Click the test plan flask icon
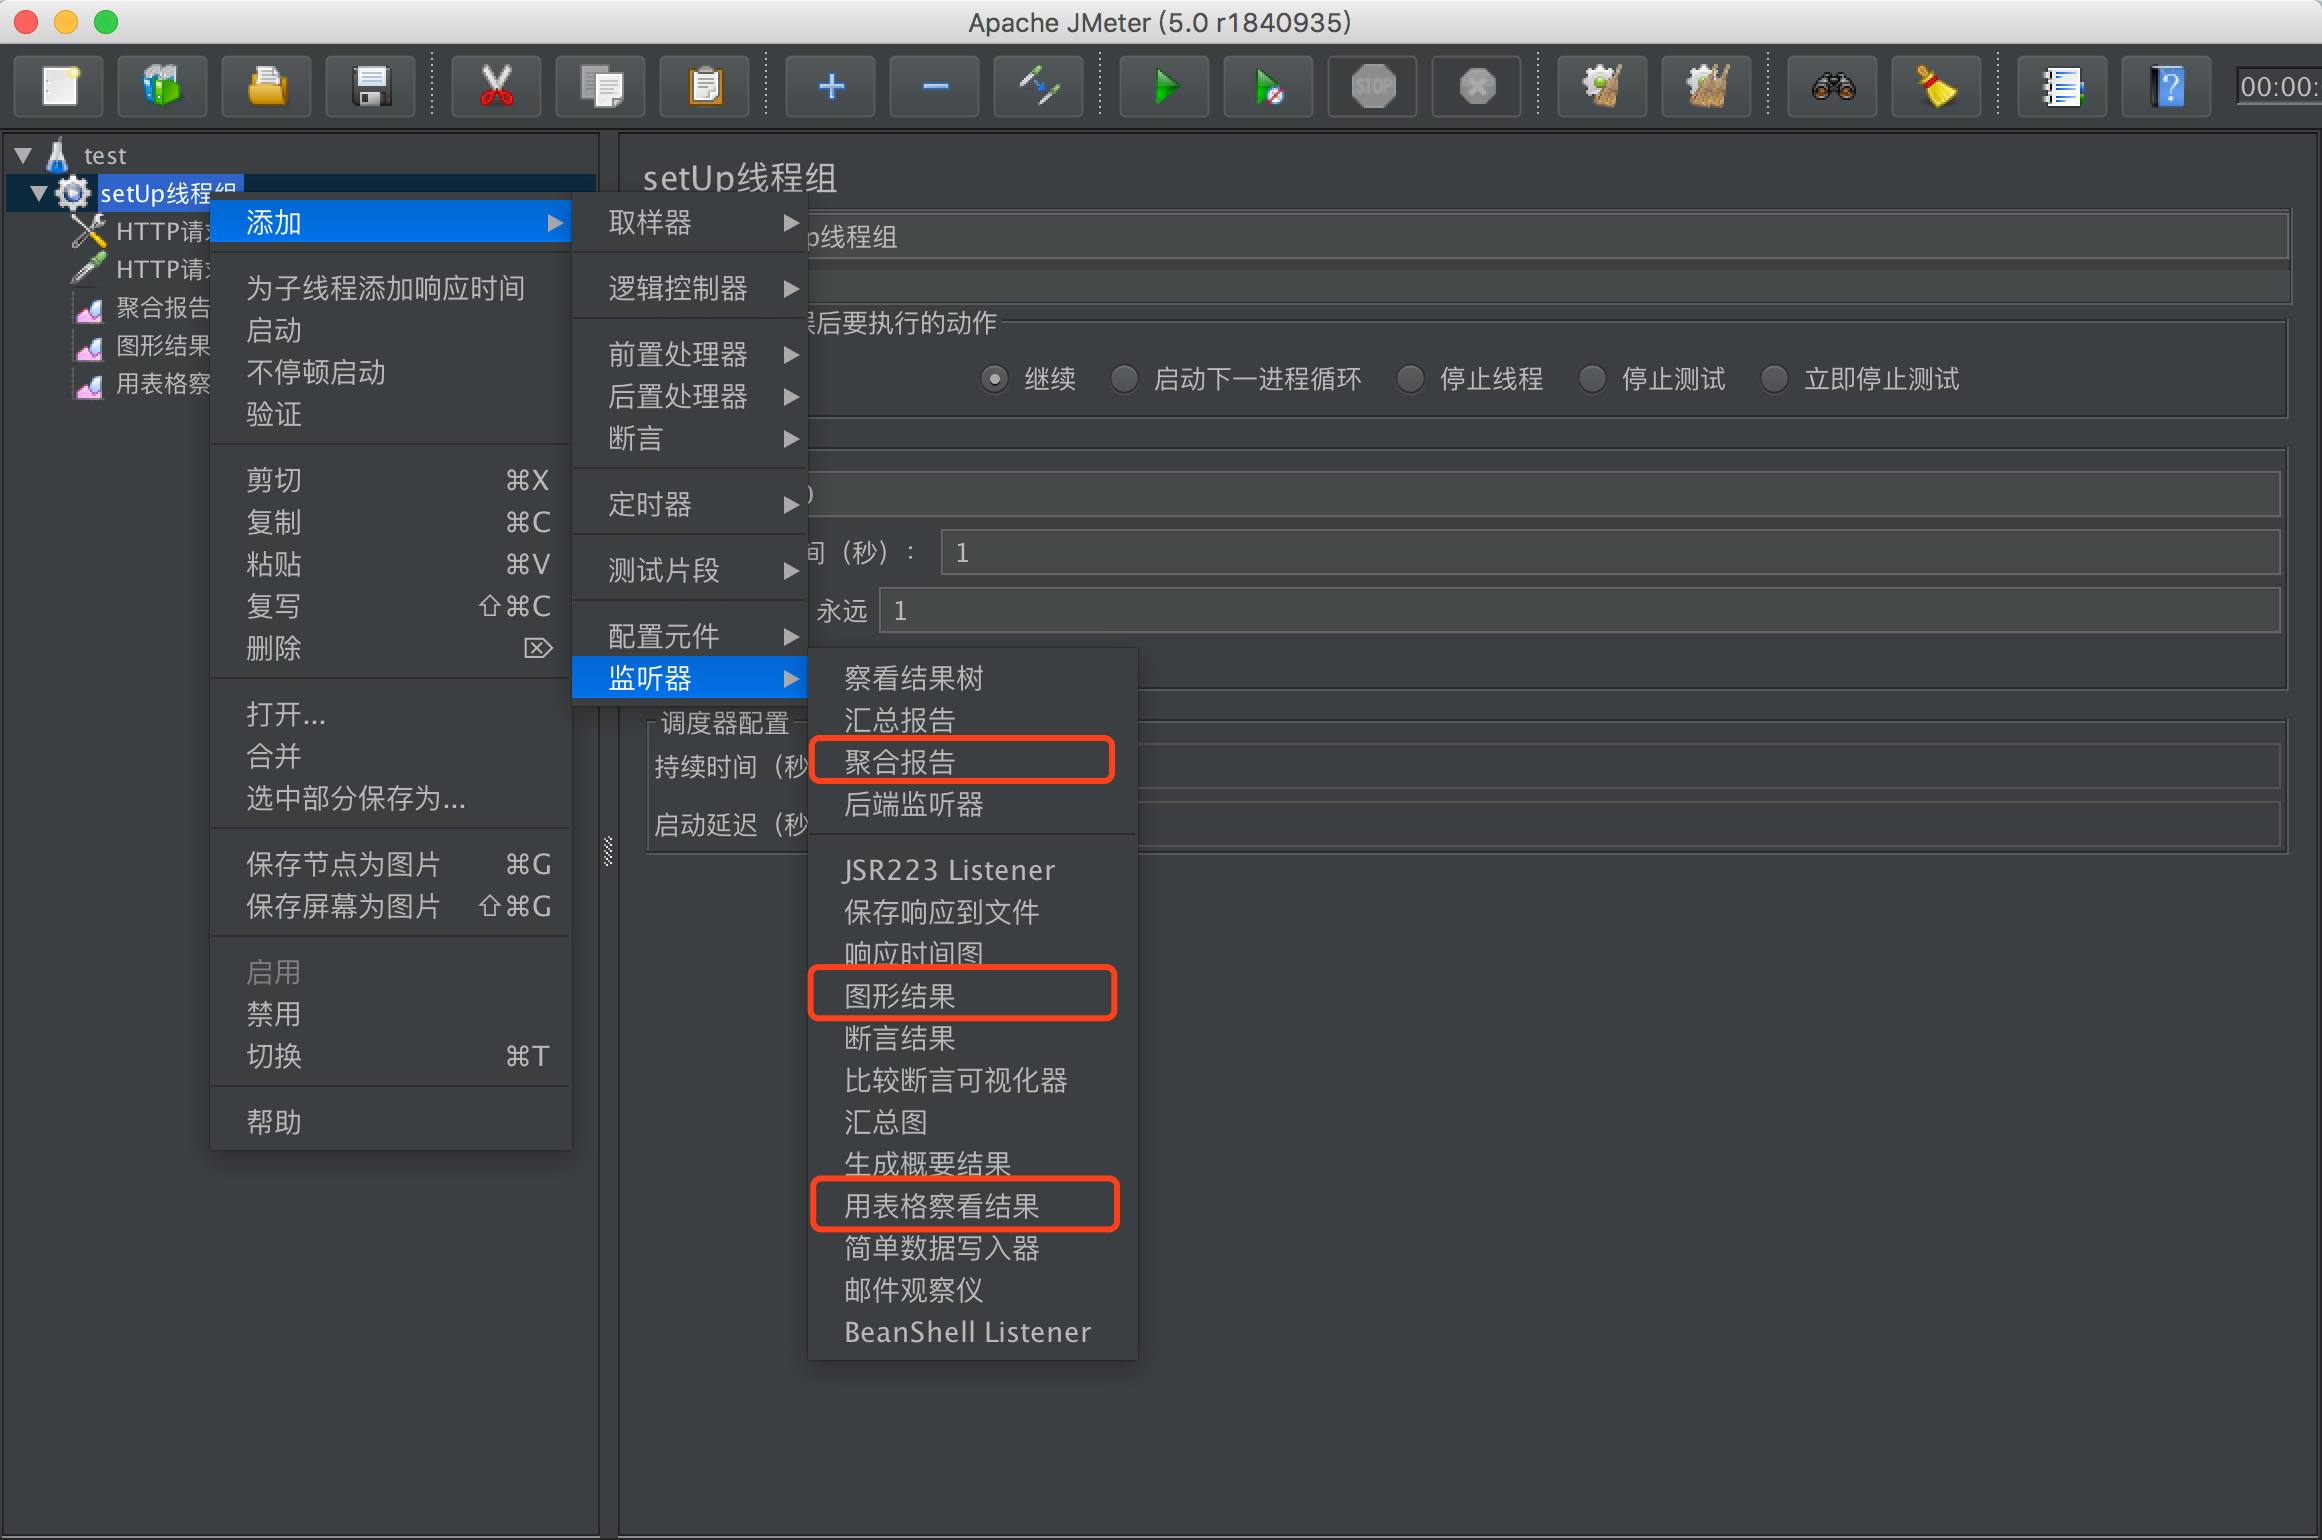This screenshot has width=2322, height=1540. tap(58, 154)
